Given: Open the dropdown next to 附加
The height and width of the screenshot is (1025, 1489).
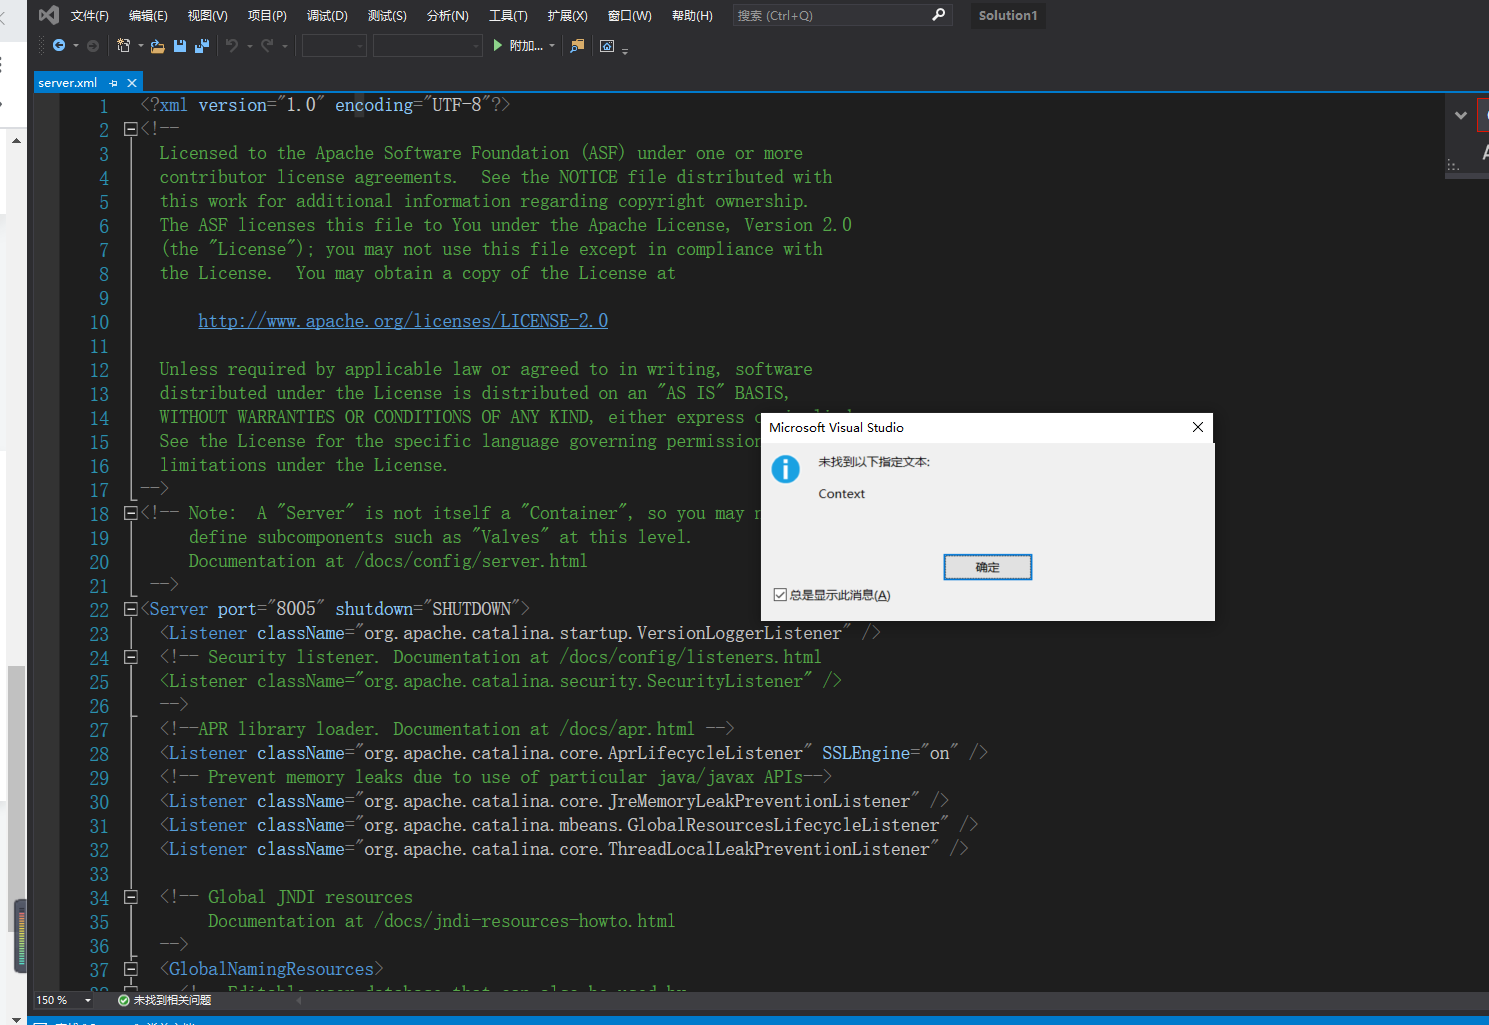Looking at the screenshot, I should (552, 45).
